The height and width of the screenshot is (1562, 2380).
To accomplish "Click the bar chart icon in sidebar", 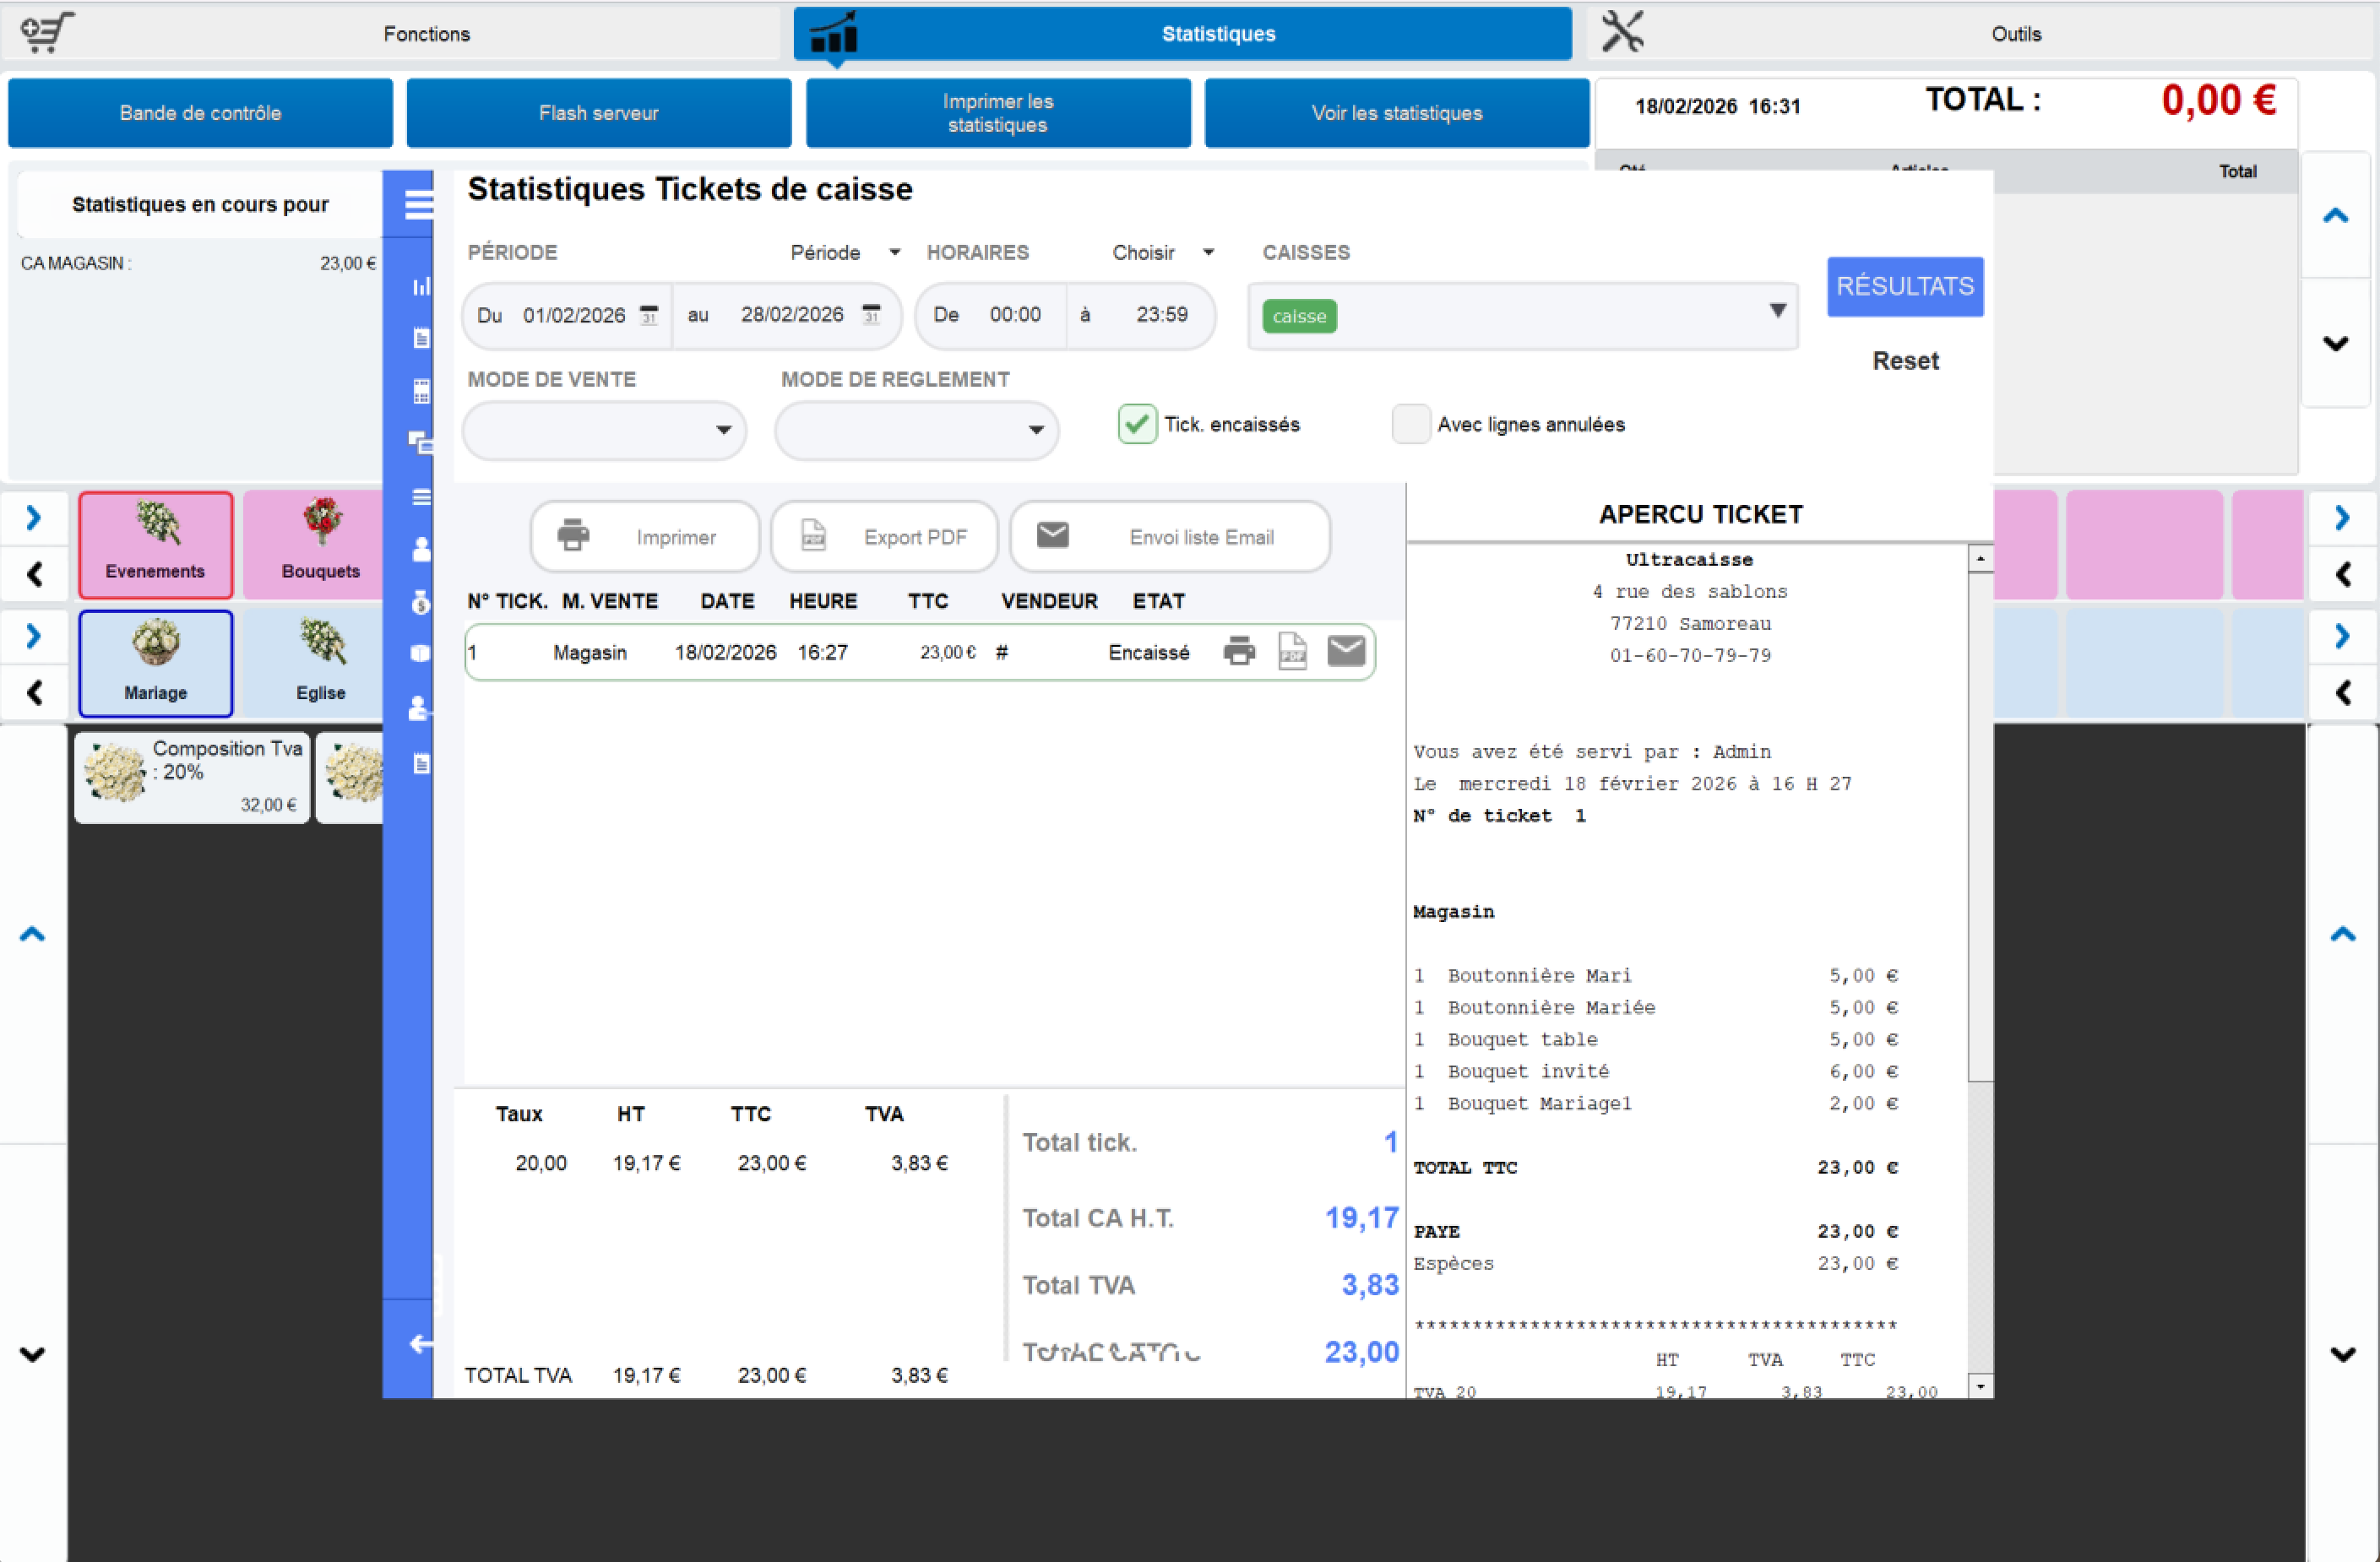I will click(421, 287).
